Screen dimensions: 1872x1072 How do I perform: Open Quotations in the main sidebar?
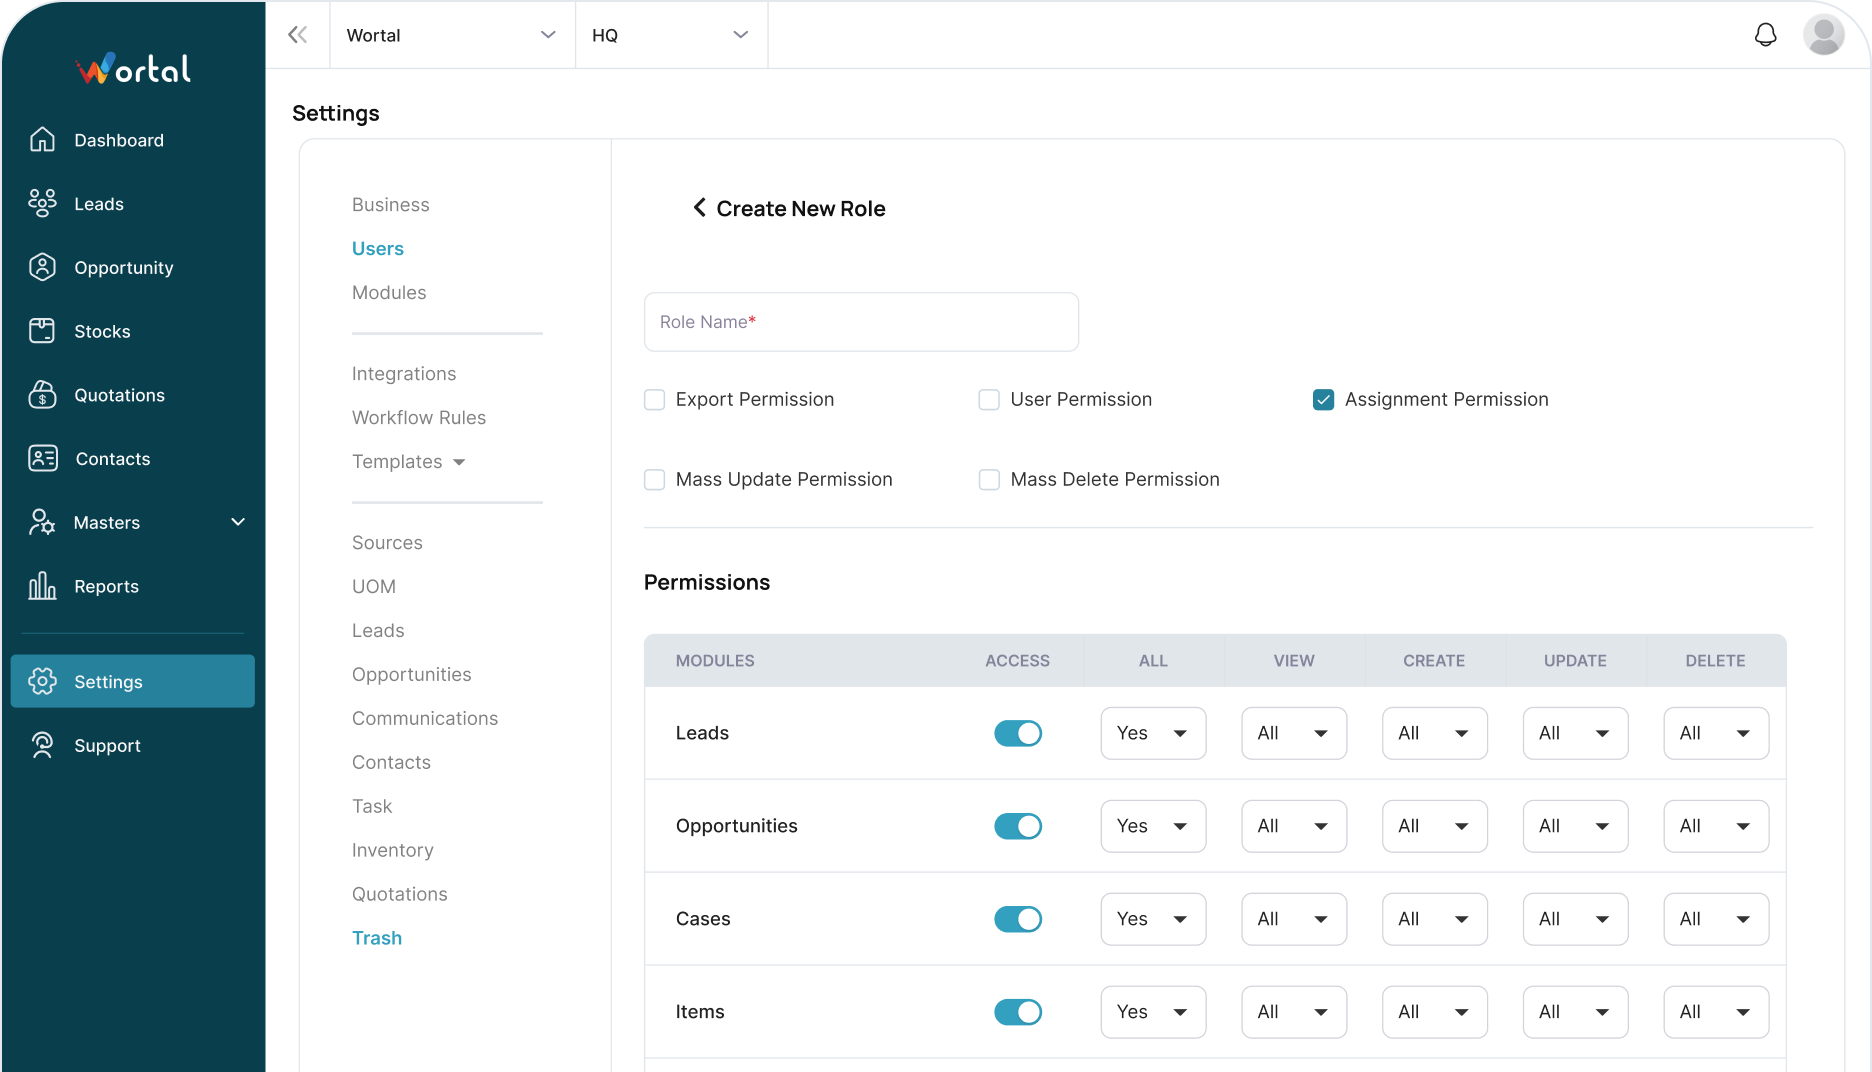coord(119,395)
